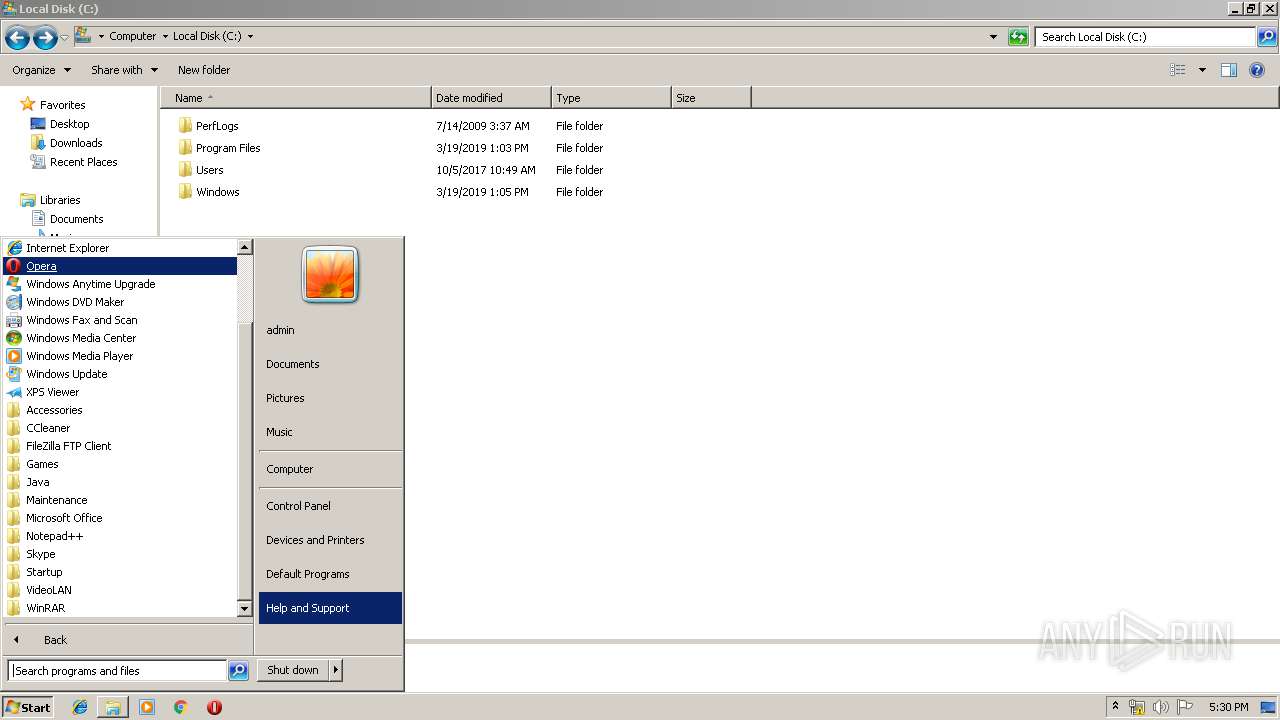This screenshot has height=720, width=1280.
Task: Open XPS Viewer
Action: coord(120,392)
